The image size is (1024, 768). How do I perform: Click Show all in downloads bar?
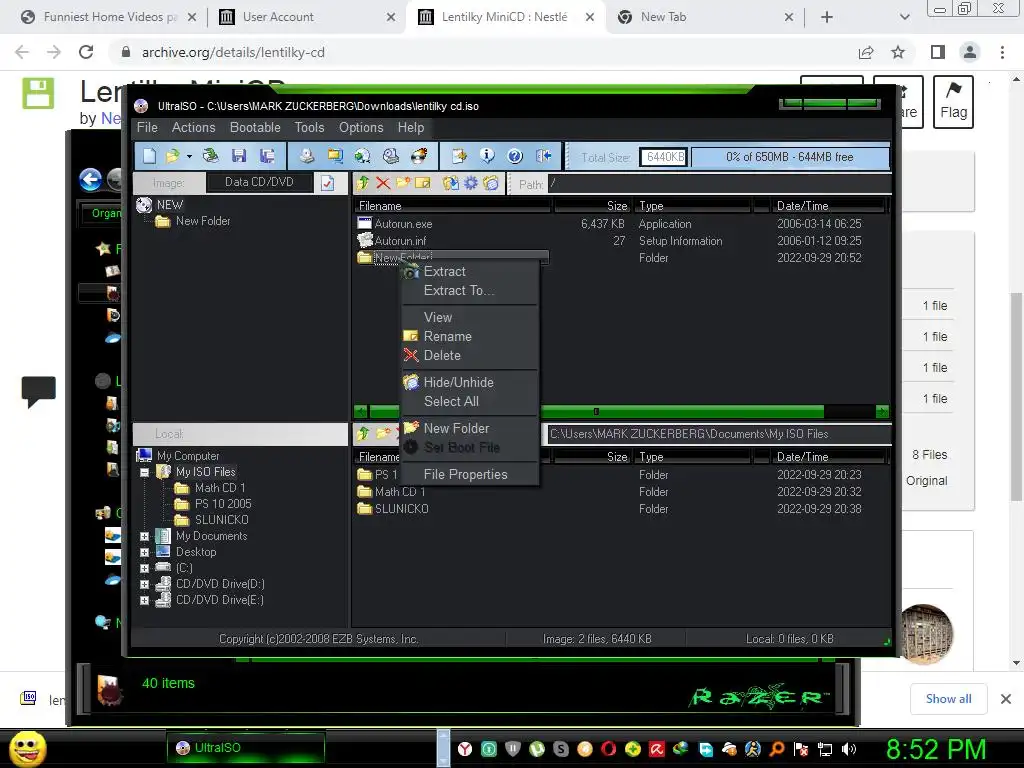tap(948, 699)
